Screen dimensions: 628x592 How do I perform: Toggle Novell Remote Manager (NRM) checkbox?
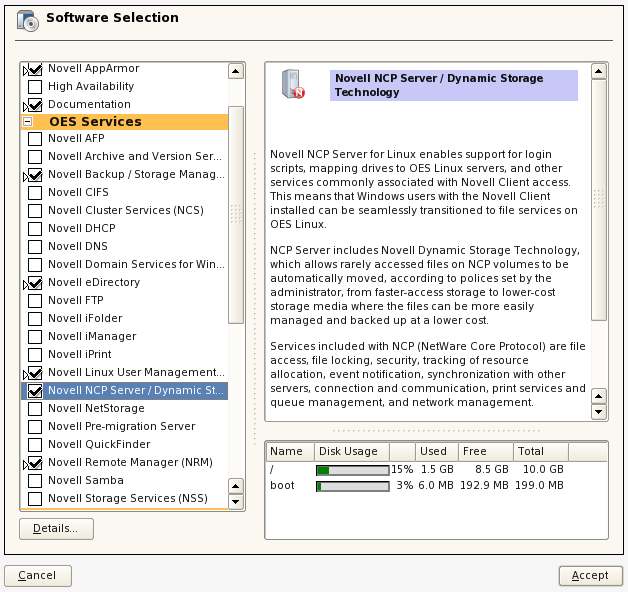click(x=35, y=463)
